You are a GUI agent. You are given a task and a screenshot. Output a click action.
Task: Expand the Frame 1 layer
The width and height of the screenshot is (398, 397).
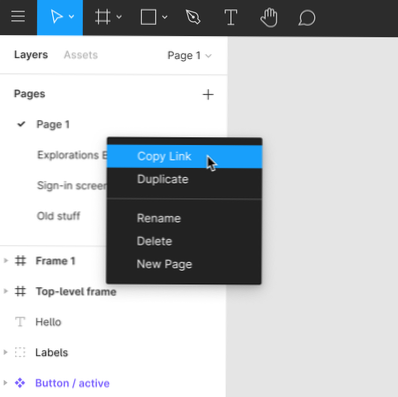5,261
